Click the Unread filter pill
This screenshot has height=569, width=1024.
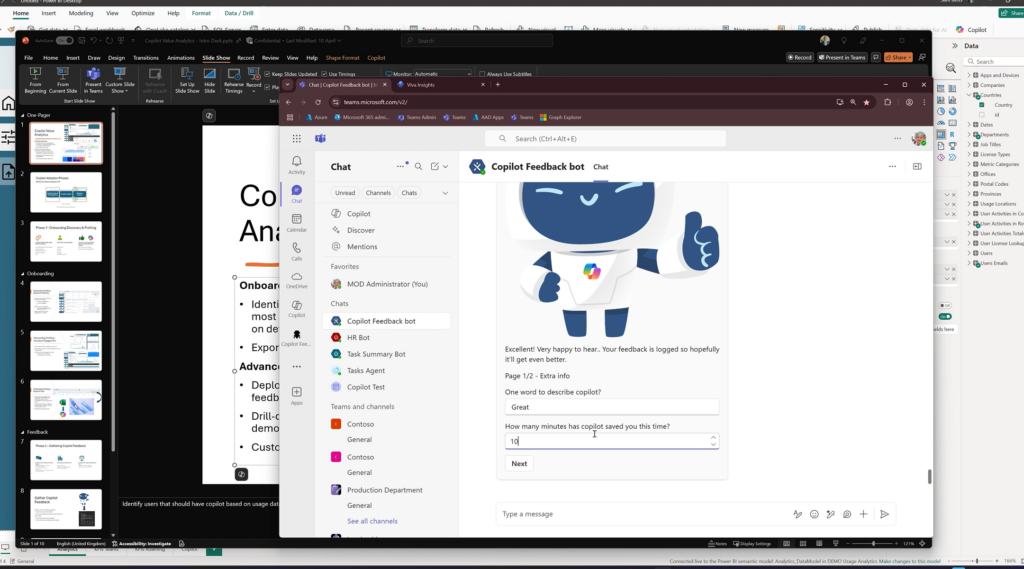(x=345, y=193)
